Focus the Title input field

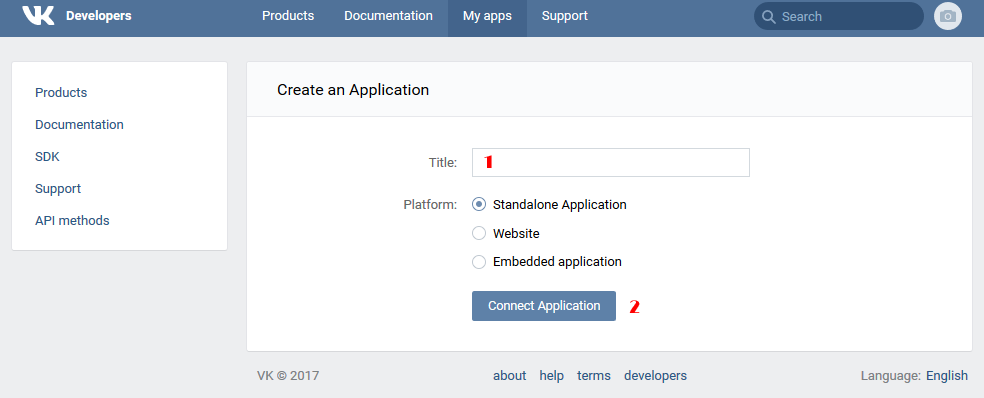click(x=611, y=163)
